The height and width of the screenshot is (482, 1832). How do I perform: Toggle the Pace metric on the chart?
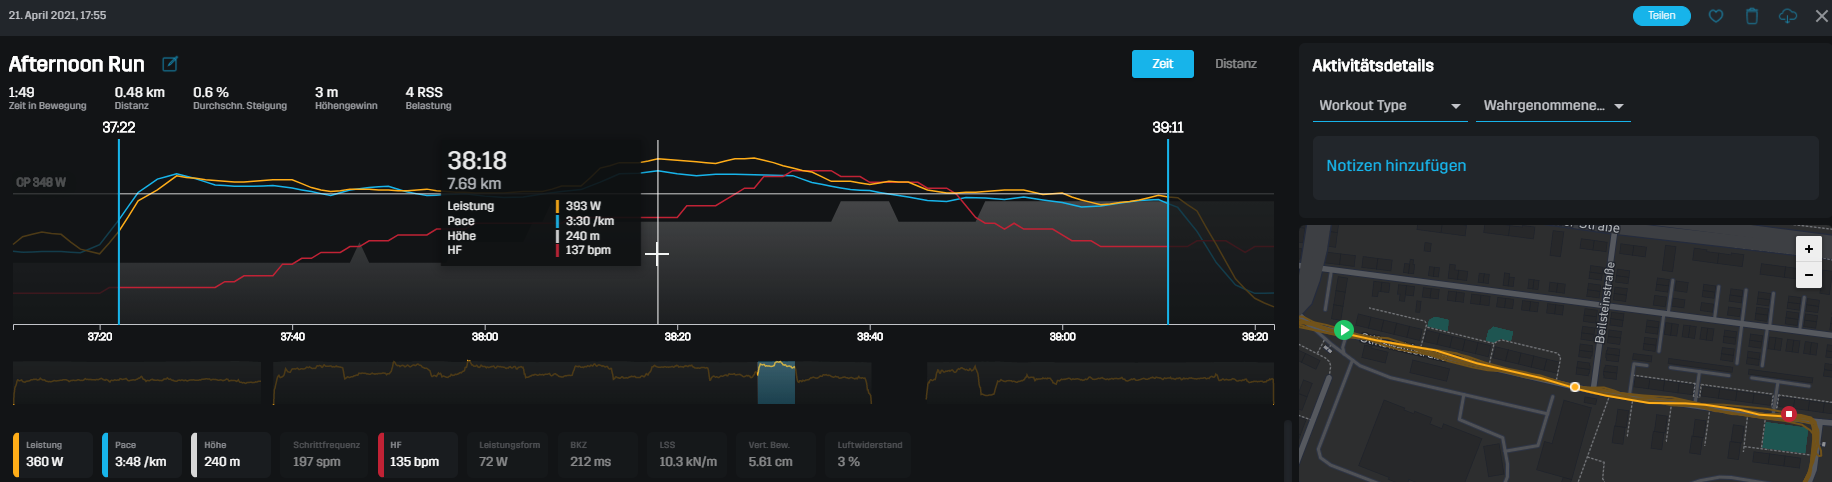coord(141,454)
